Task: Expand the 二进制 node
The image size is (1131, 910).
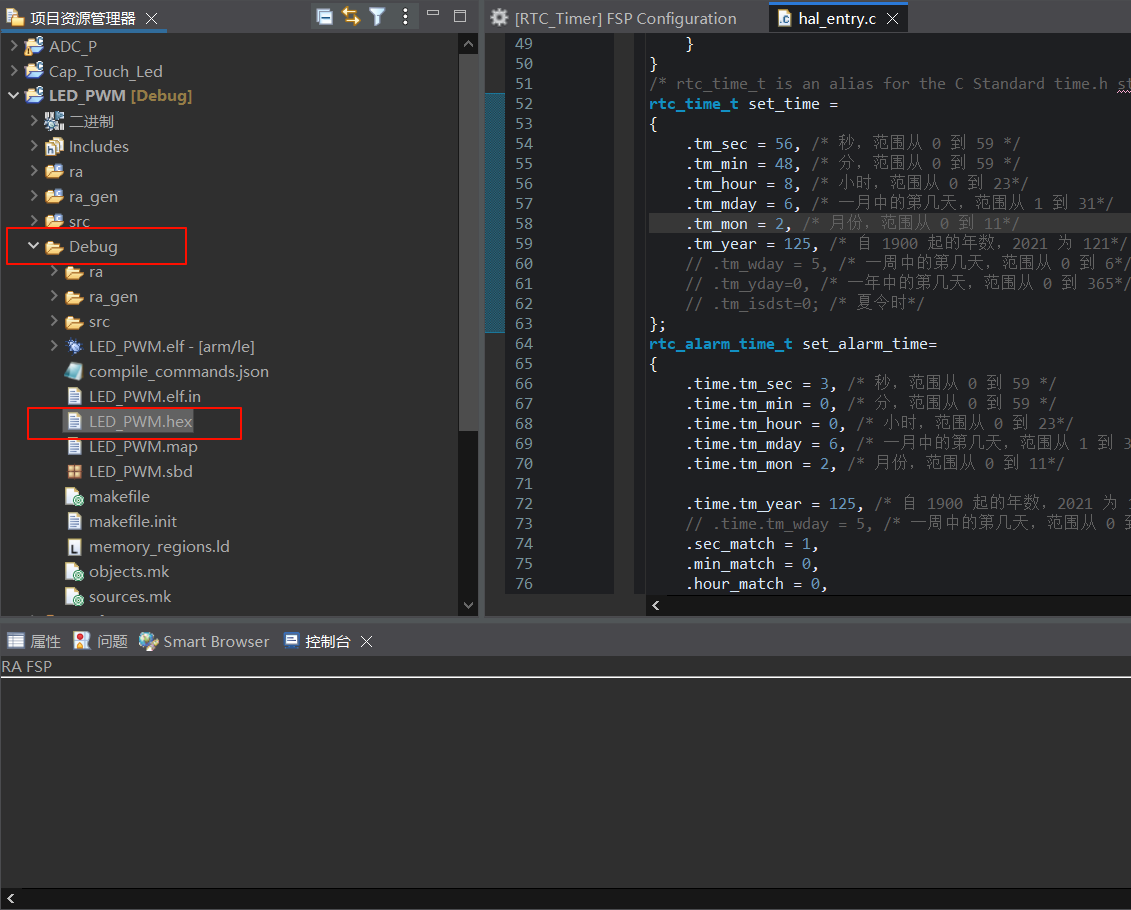Action: click(x=34, y=120)
